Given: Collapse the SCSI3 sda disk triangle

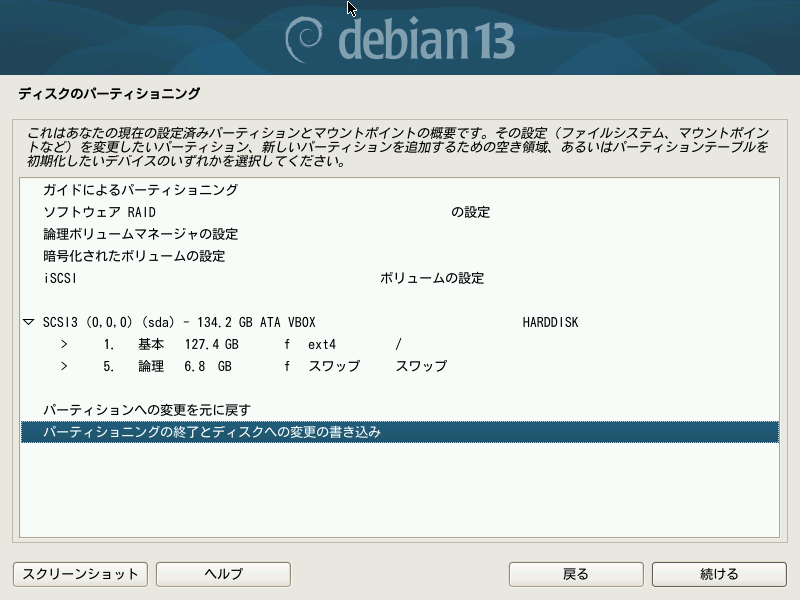Looking at the screenshot, I should click(x=28, y=323).
